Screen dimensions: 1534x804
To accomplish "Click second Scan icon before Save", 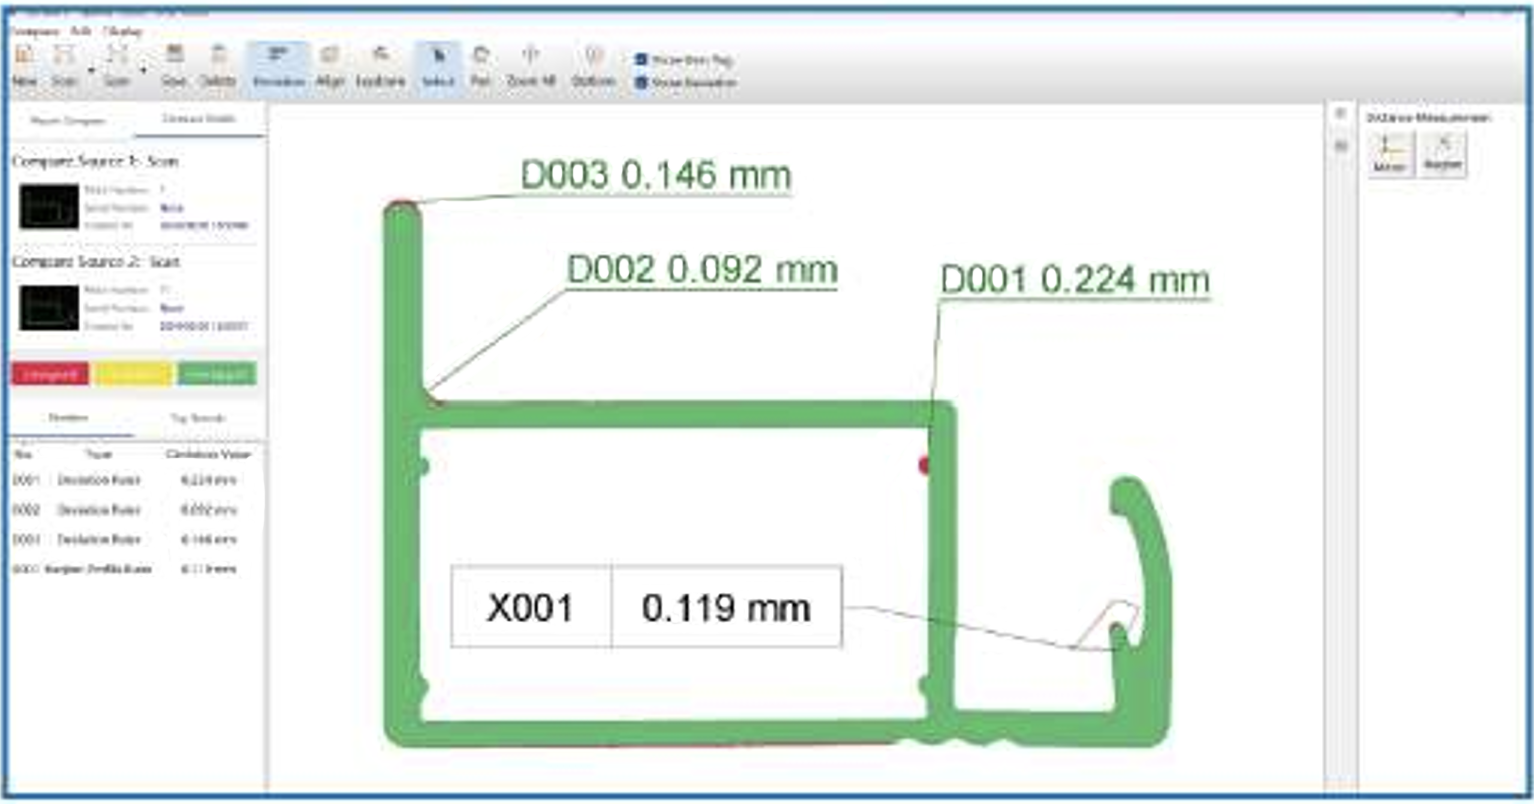I will (117, 65).
